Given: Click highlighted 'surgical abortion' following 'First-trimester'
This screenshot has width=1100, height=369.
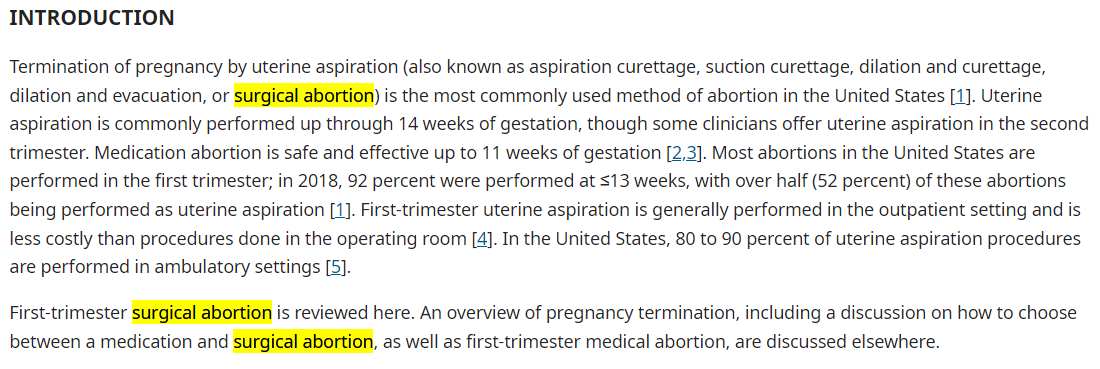Looking at the screenshot, I should click(x=201, y=313).
